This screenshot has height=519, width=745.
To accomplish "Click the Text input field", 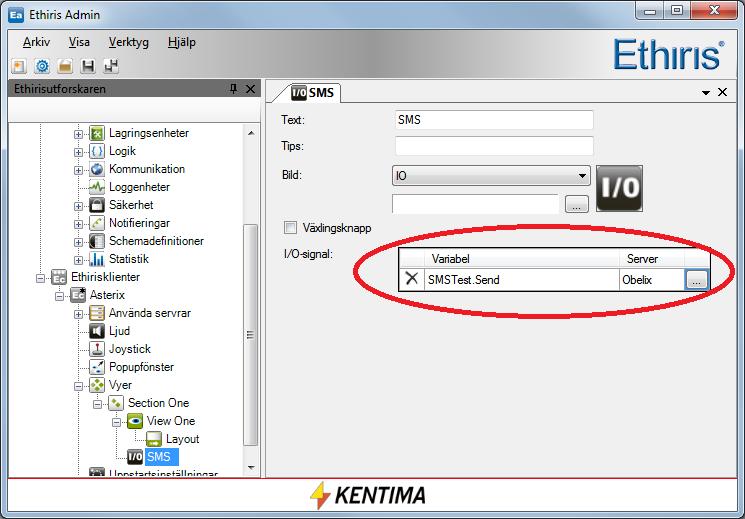I will click(x=494, y=120).
